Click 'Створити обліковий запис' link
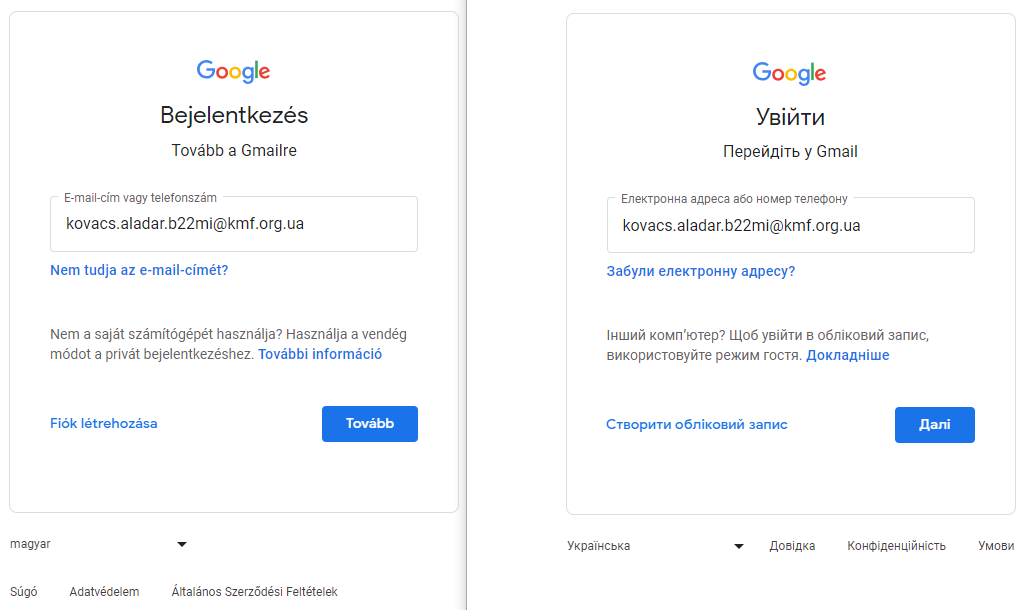Image resolution: width=1023 pixels, height=610 pixels. (x=696, y=424)
